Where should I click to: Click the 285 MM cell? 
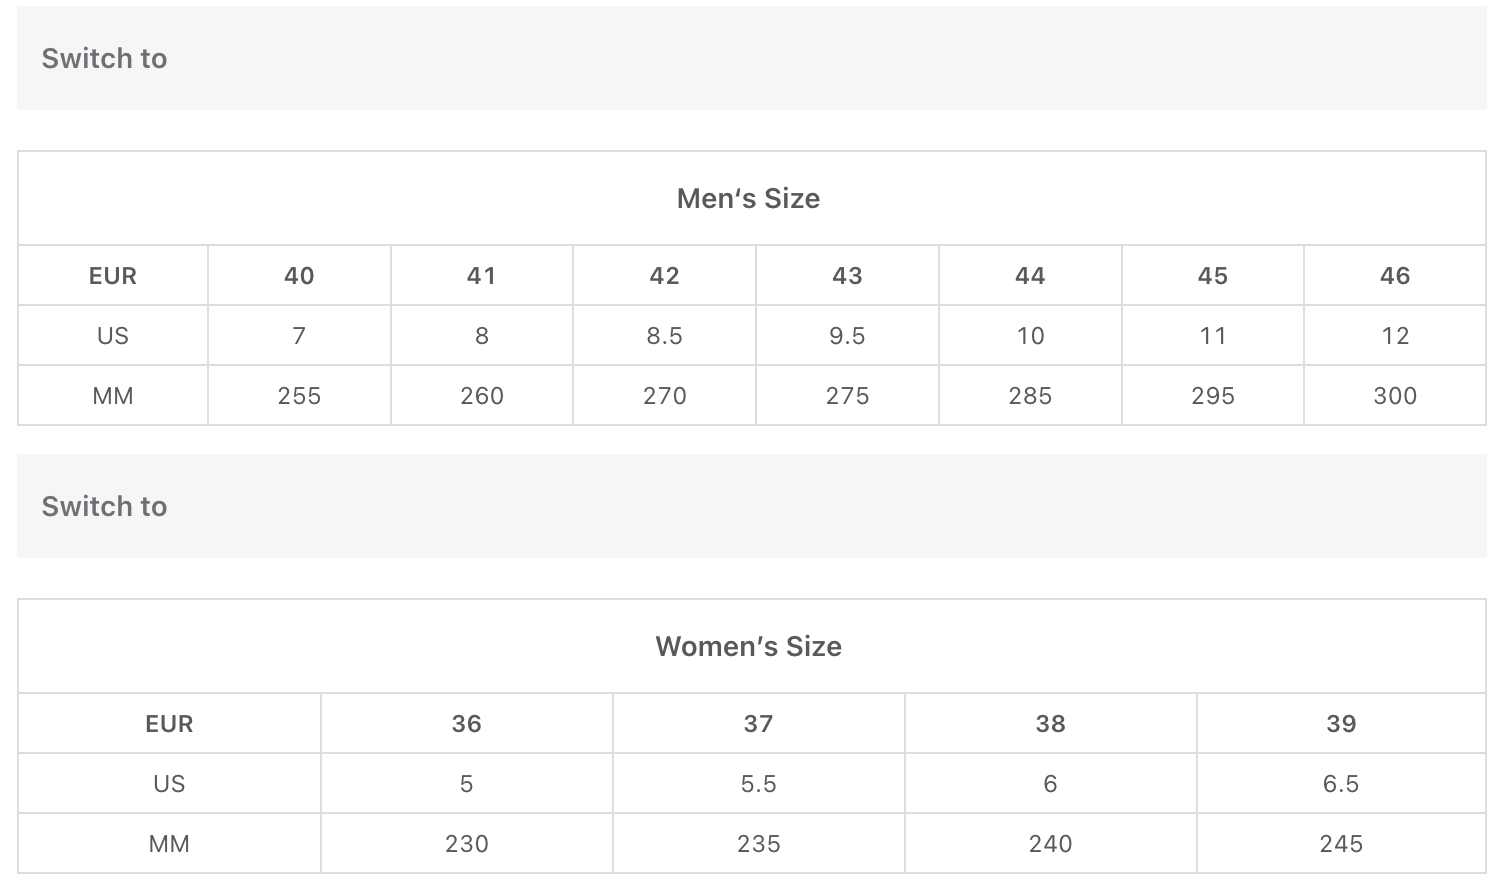1030,396
